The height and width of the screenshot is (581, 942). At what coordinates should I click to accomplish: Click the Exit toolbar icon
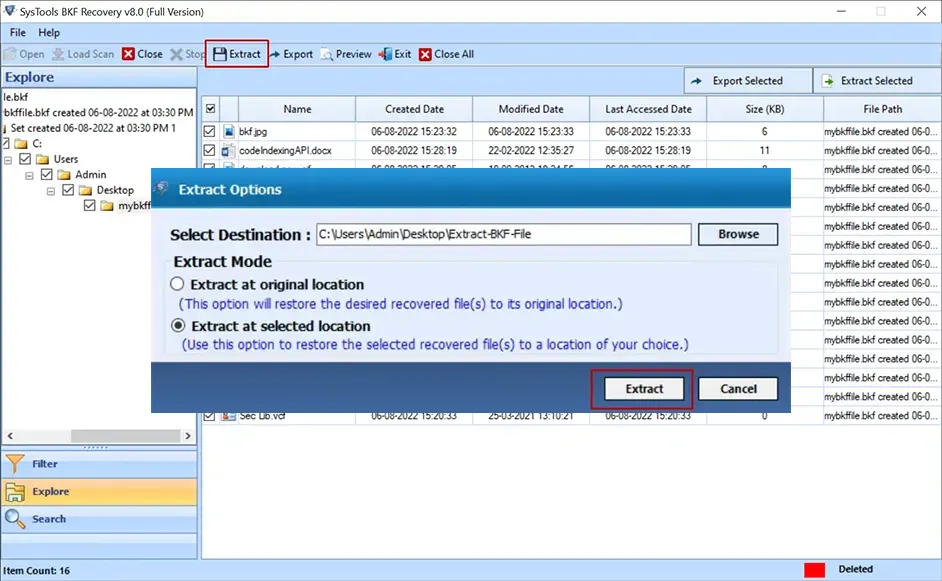384,54
